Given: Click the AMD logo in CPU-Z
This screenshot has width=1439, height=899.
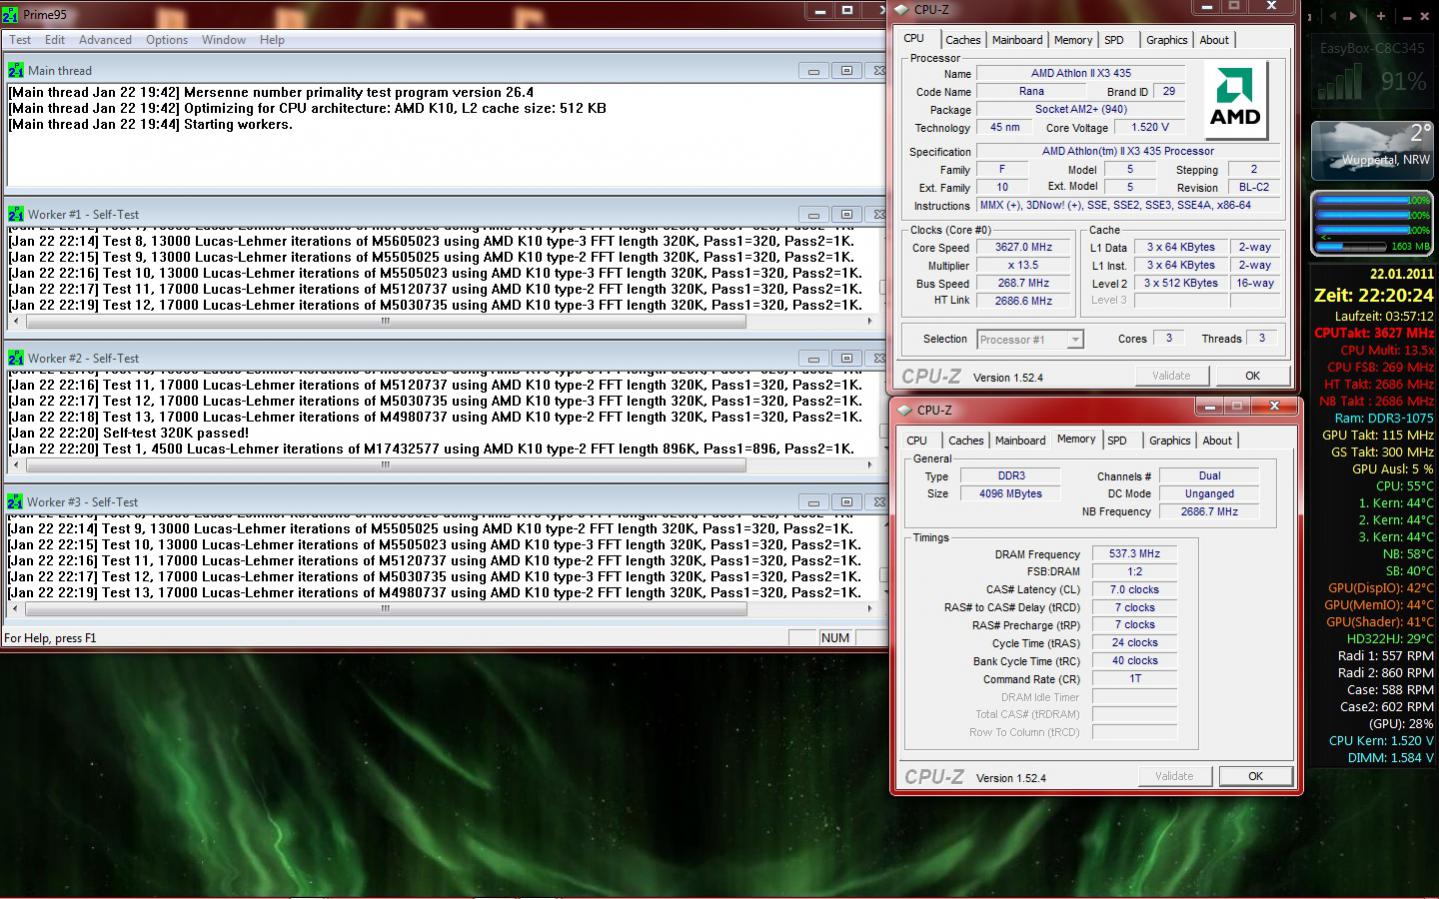Looking at the screenshot, I should point(1235,100).
